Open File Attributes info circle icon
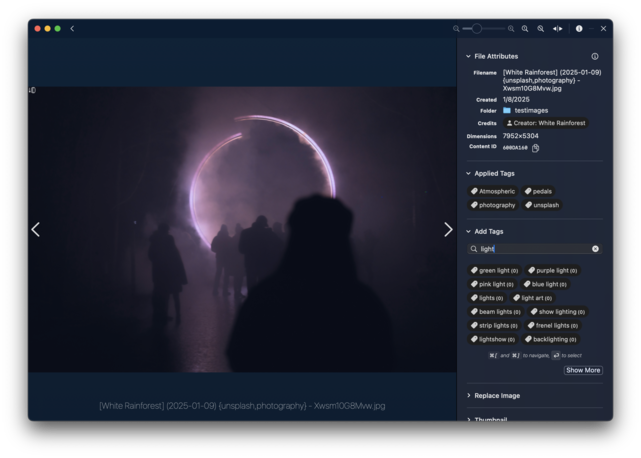Image resolution: width=641 pixels, height=458 pixels. pyautogui.click(x=595, y=56)
